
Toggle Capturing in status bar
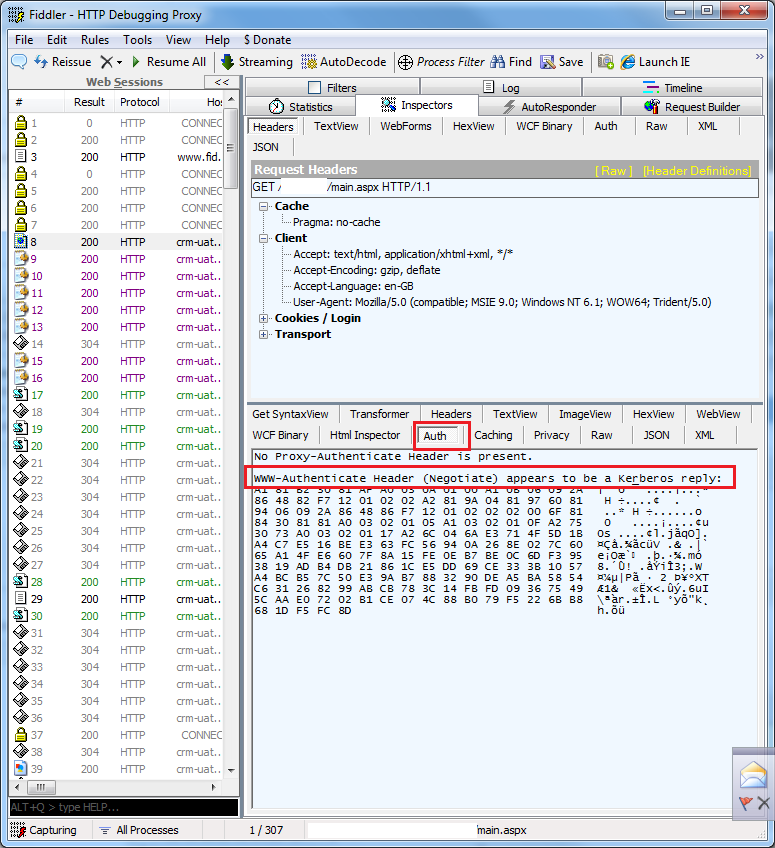pos(44,830)
